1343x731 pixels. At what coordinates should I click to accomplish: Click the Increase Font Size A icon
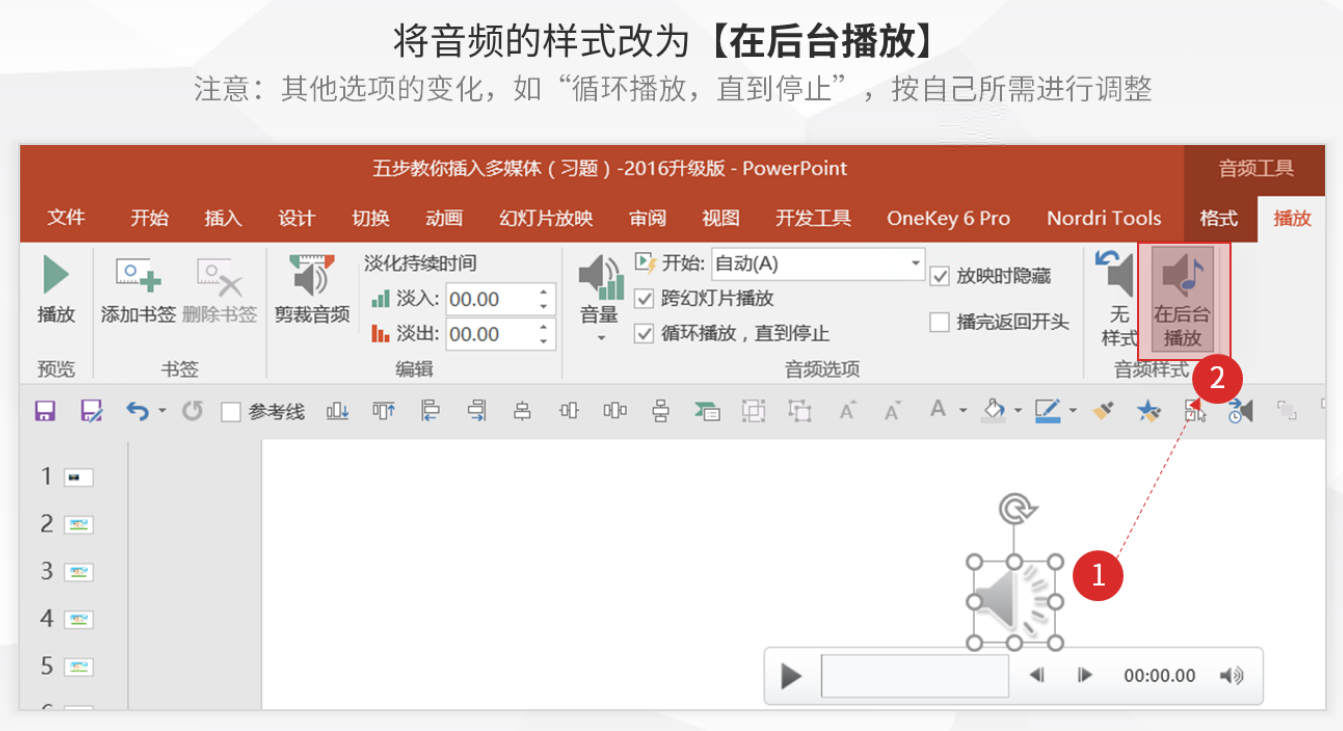[x=847, y=410]
